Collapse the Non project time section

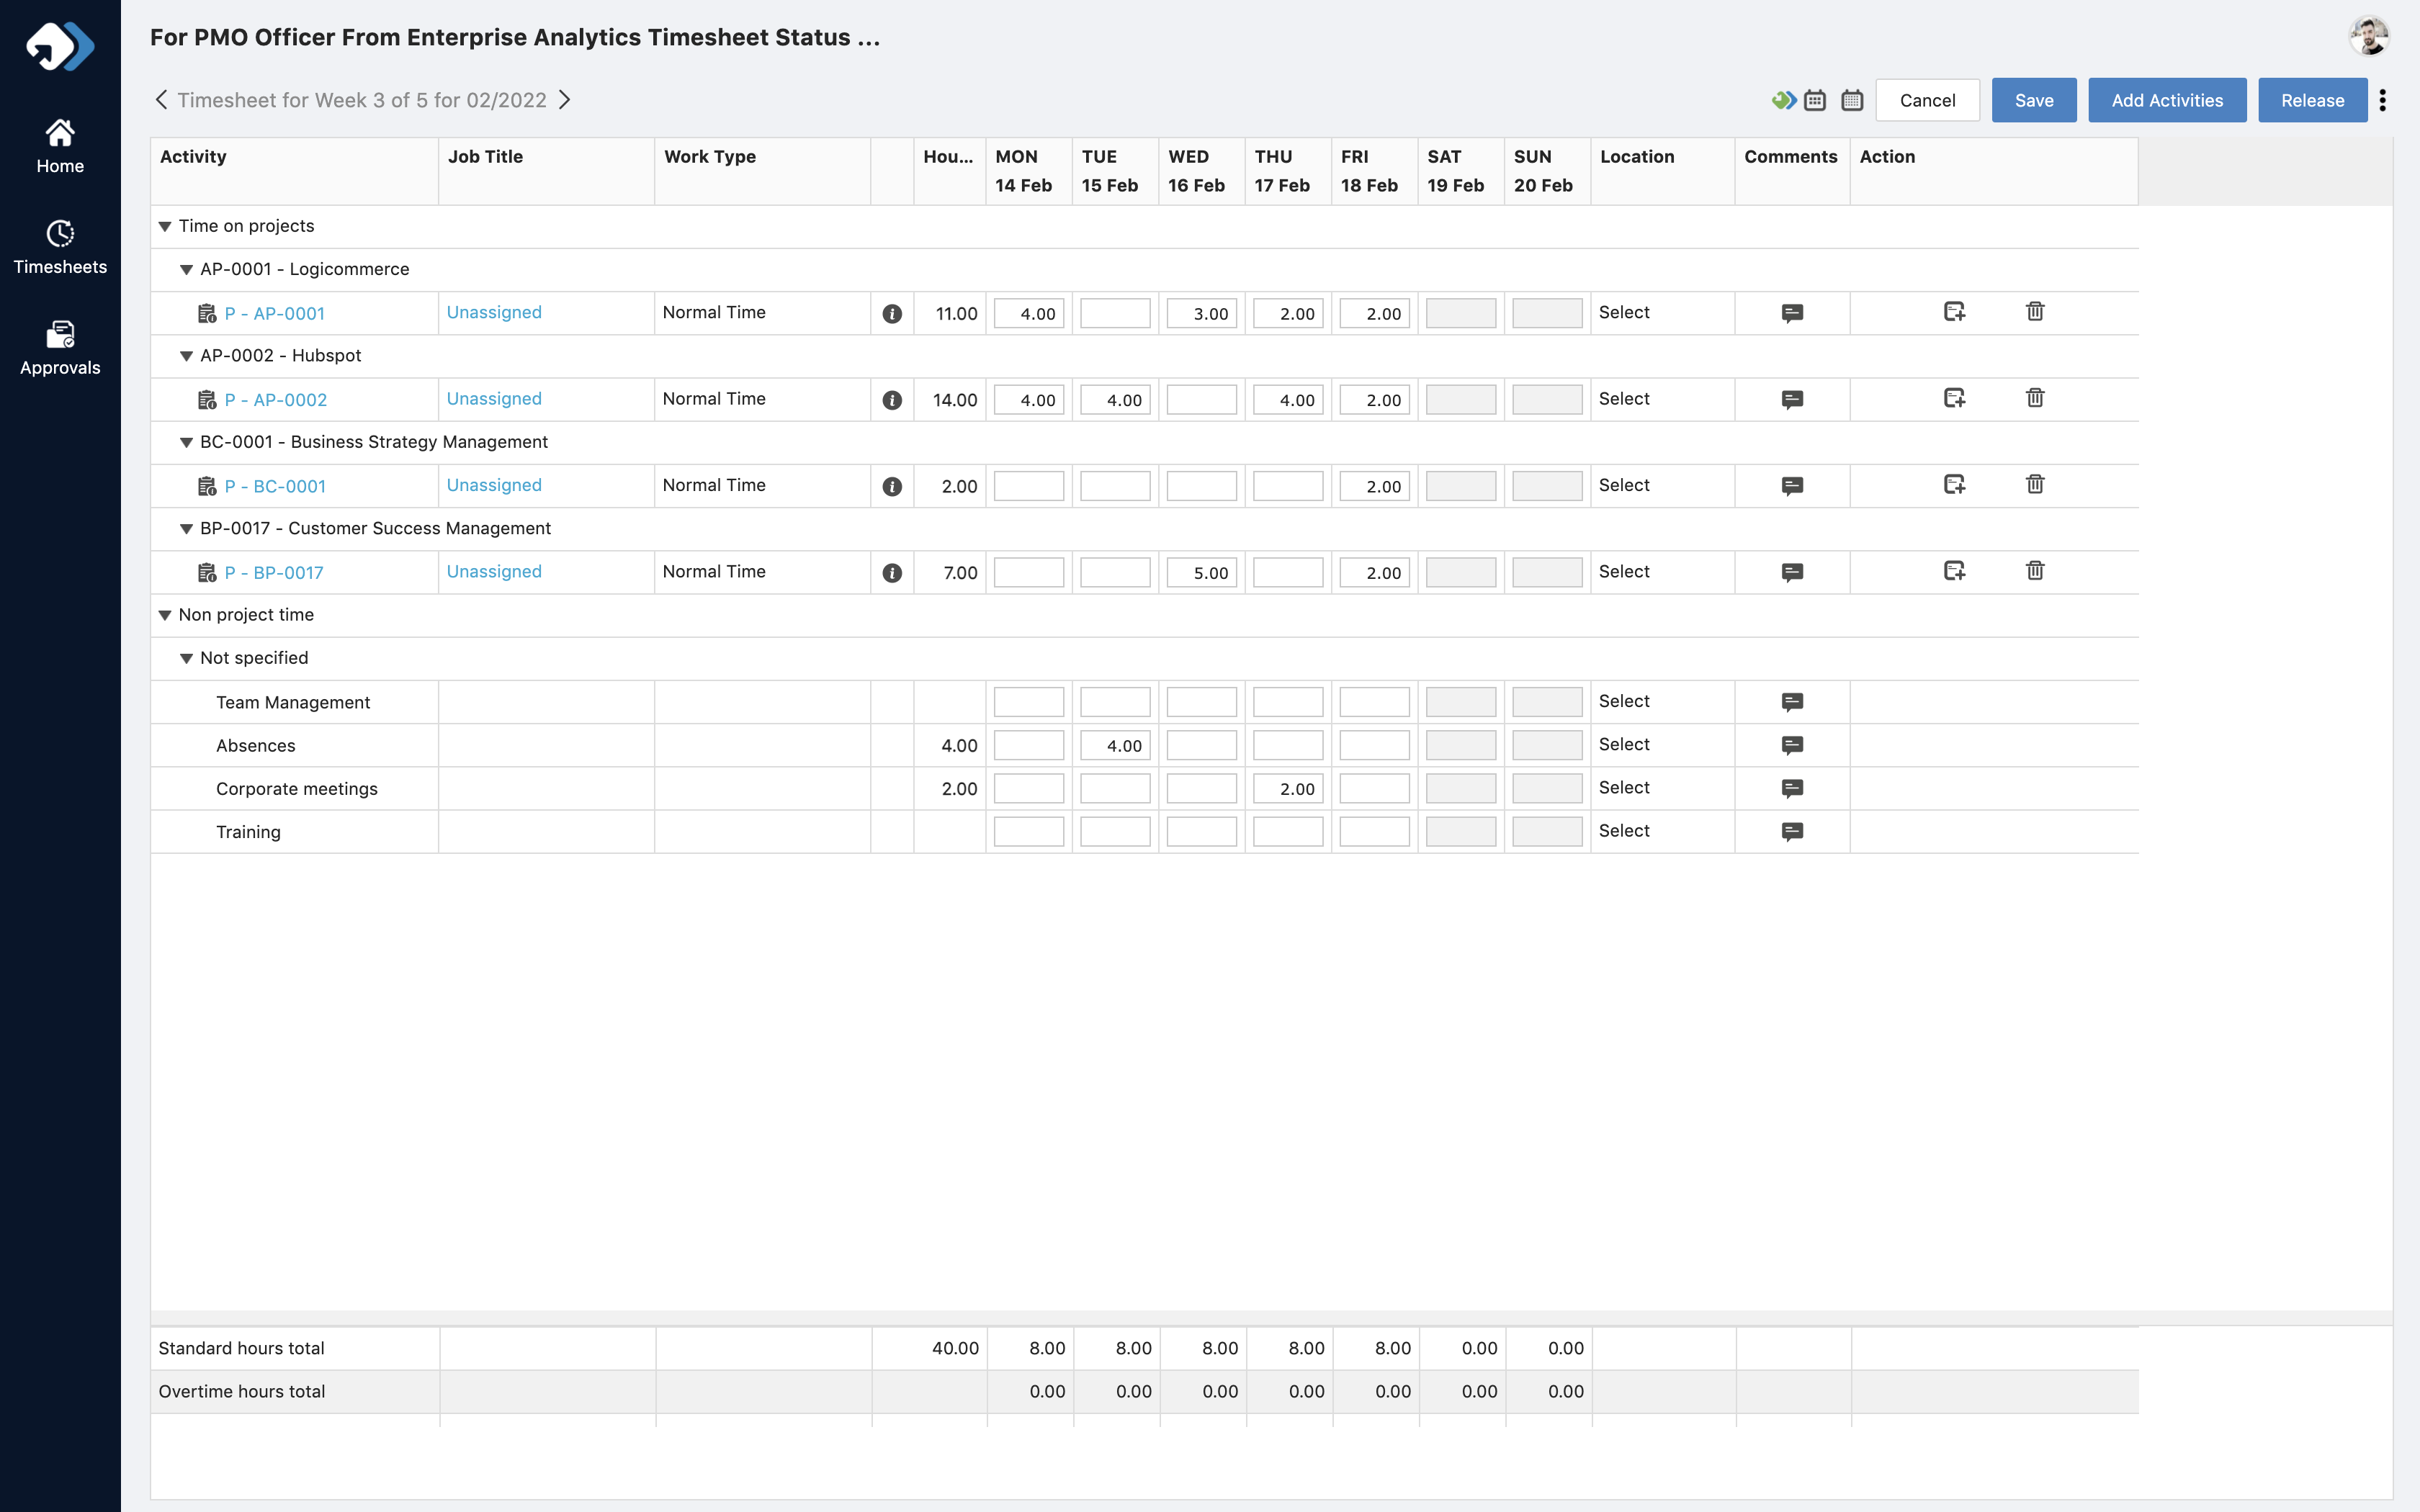[x=165, y=615]
